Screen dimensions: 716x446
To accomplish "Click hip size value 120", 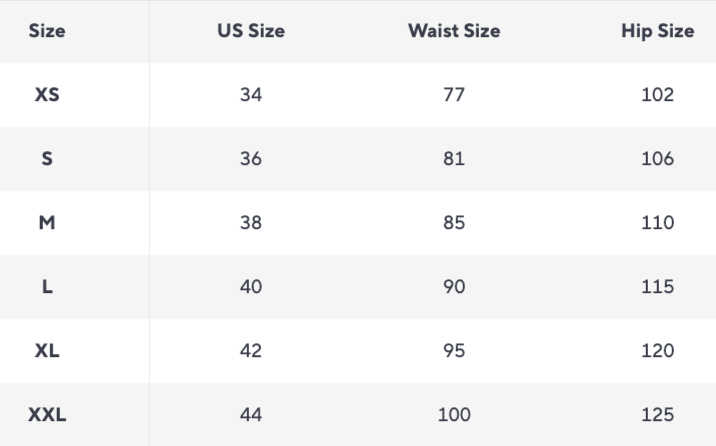I will tap(658, 351).
